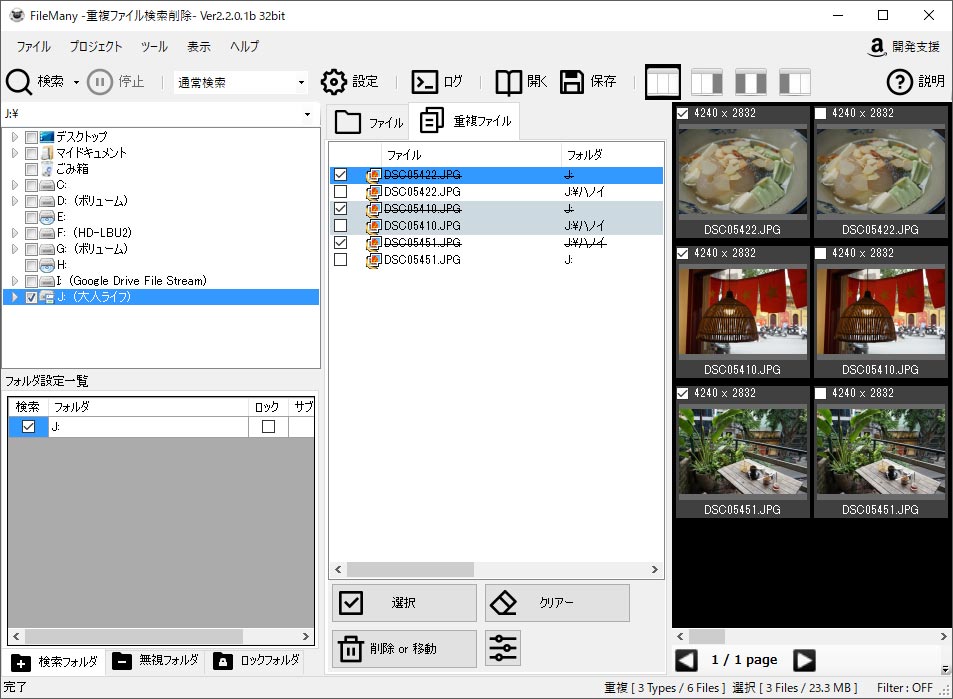953x699 pixels.
Task: Expand the F: (HD-LBU2) drive node
Action: [x=15, y=233]
